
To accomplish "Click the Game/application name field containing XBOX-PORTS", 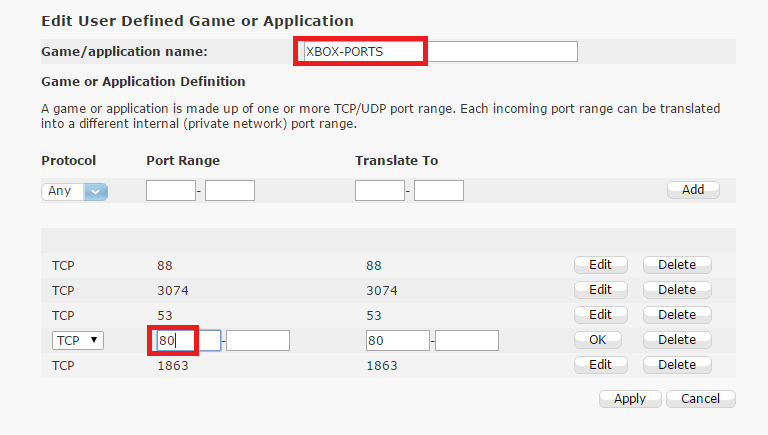I will (440, 51).
